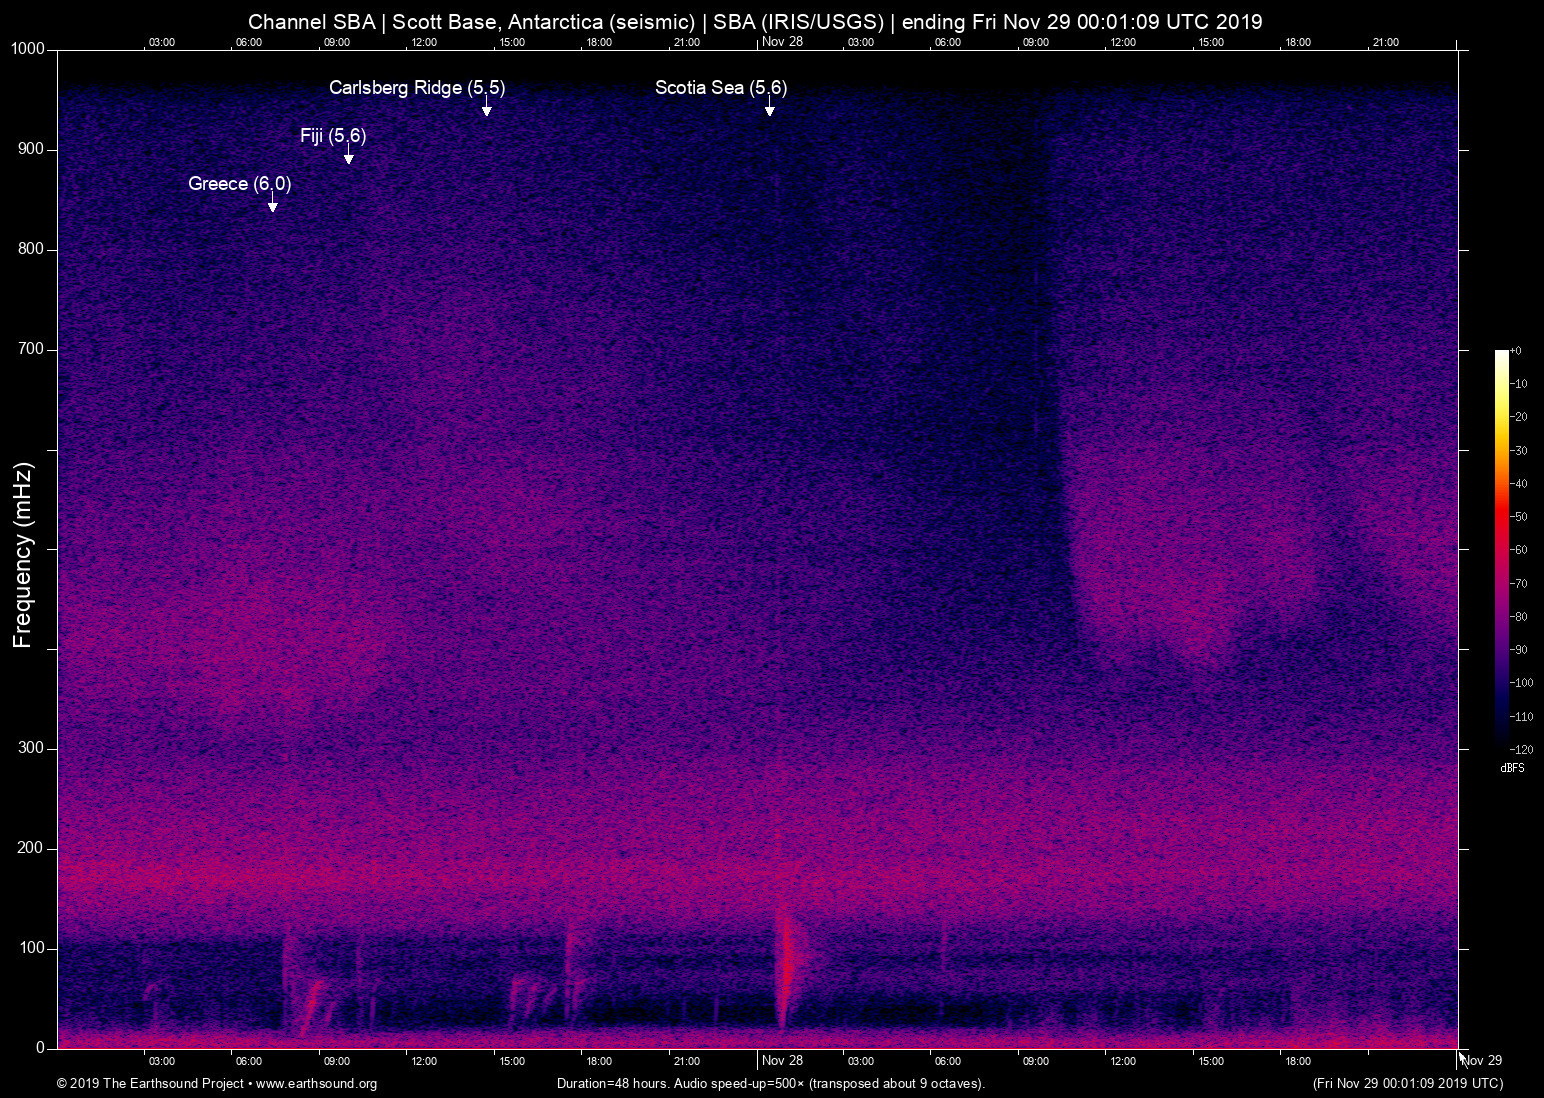
Task: Click the arrow marker under Greece (6.0)
Action: (x=272, y=205)
